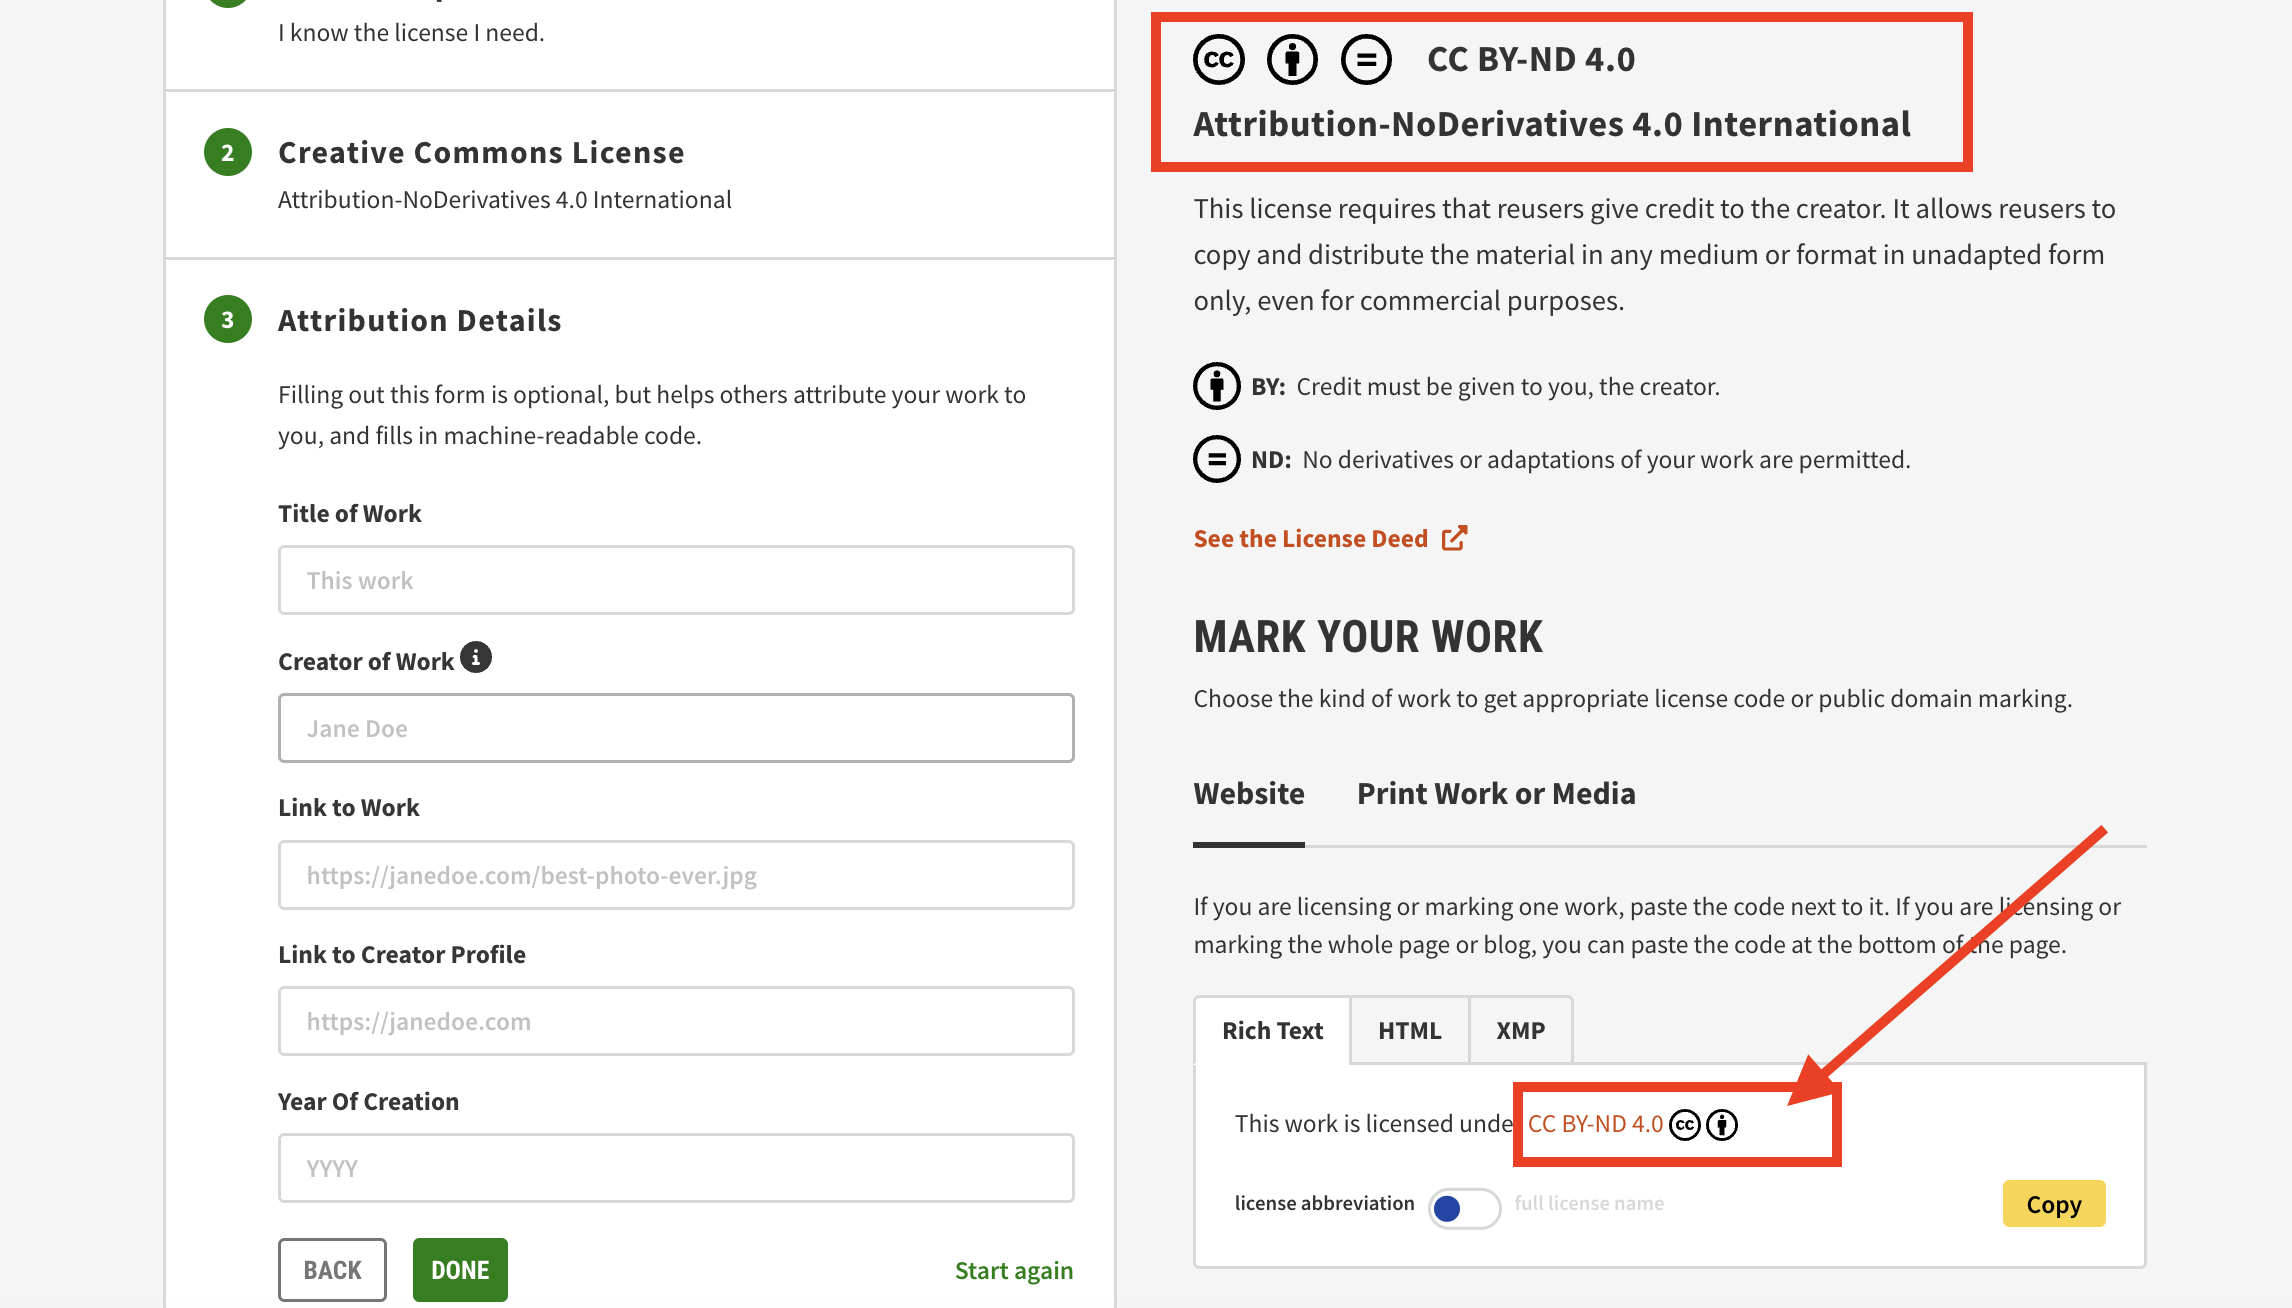Image resolution: width=2292 pixels, height=1308 pixels.
Task: Click the small CC icon in the license snippet
Action: tap(1685, 1123)
